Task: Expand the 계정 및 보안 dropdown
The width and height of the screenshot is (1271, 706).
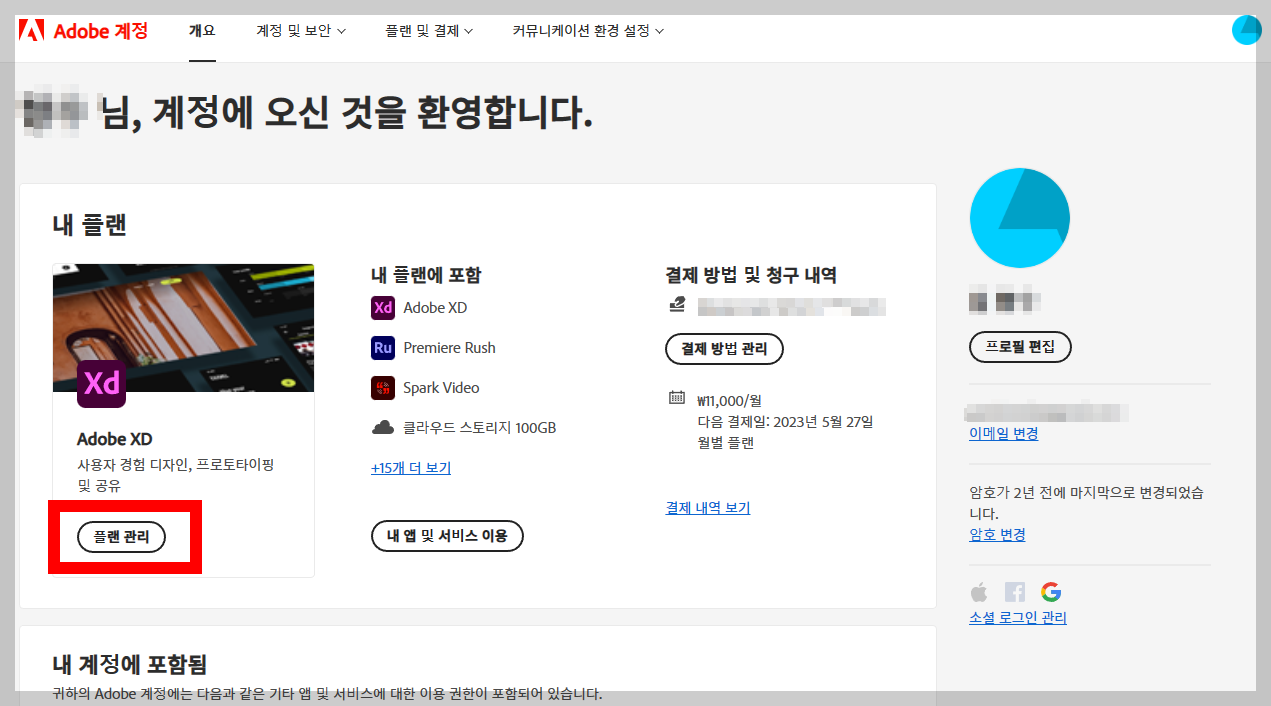Action: click(x=299, y=30)
